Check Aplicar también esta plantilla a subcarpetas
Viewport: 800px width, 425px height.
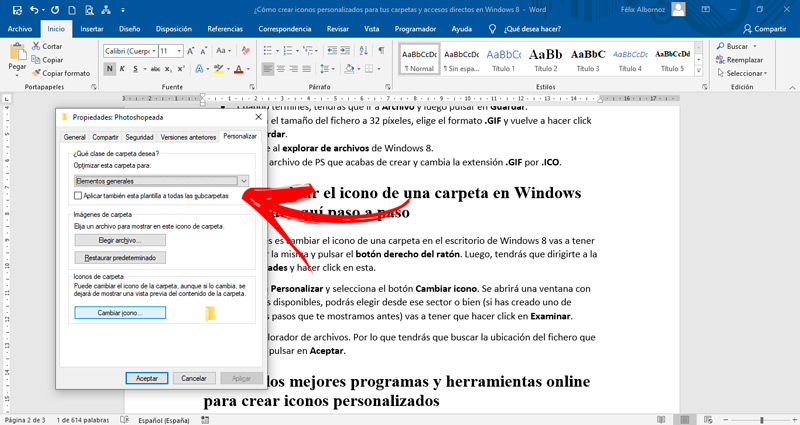coord(78,195)
